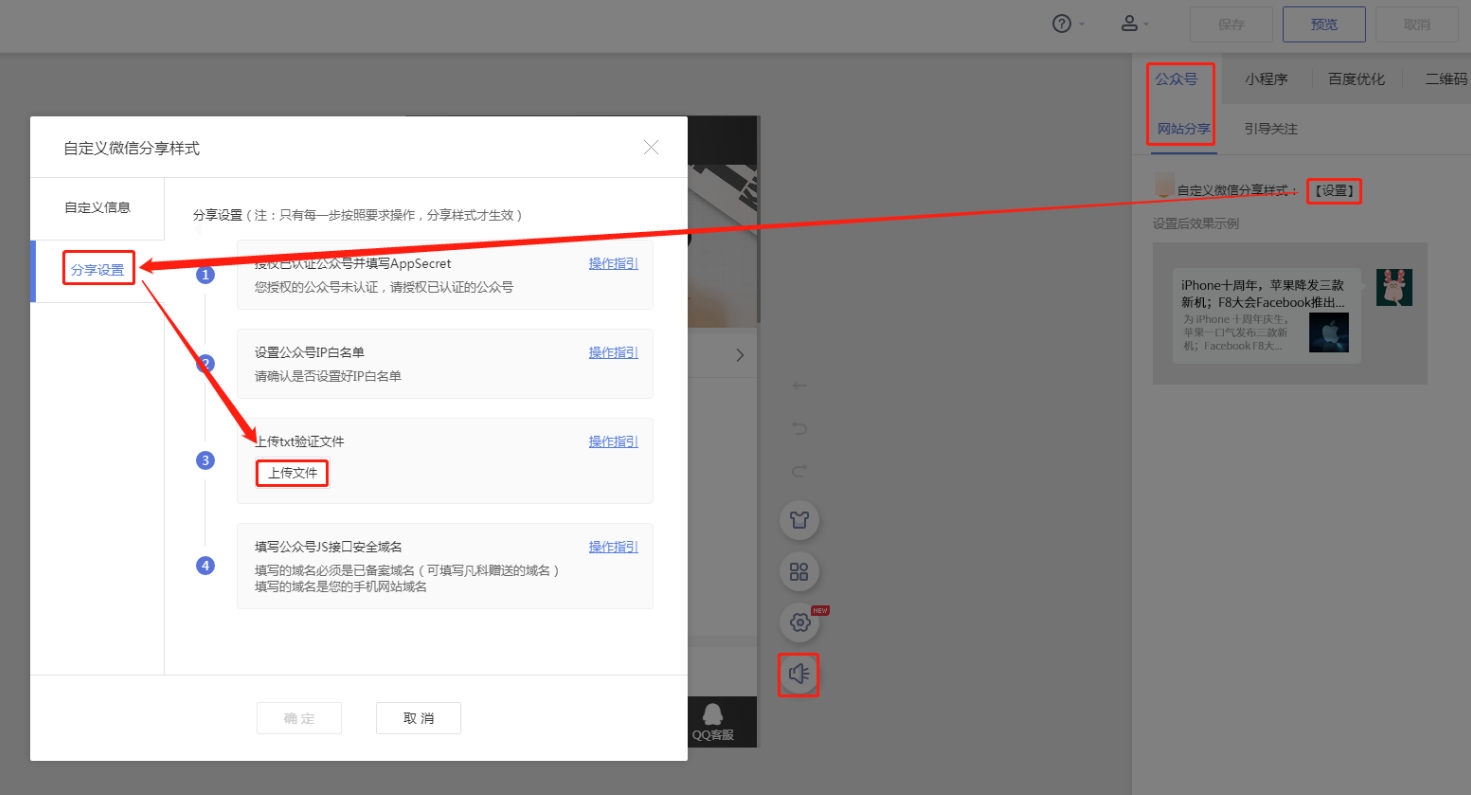Open the gear settings tool marked NEW
1471x795 pixels.
click(799, 623)
